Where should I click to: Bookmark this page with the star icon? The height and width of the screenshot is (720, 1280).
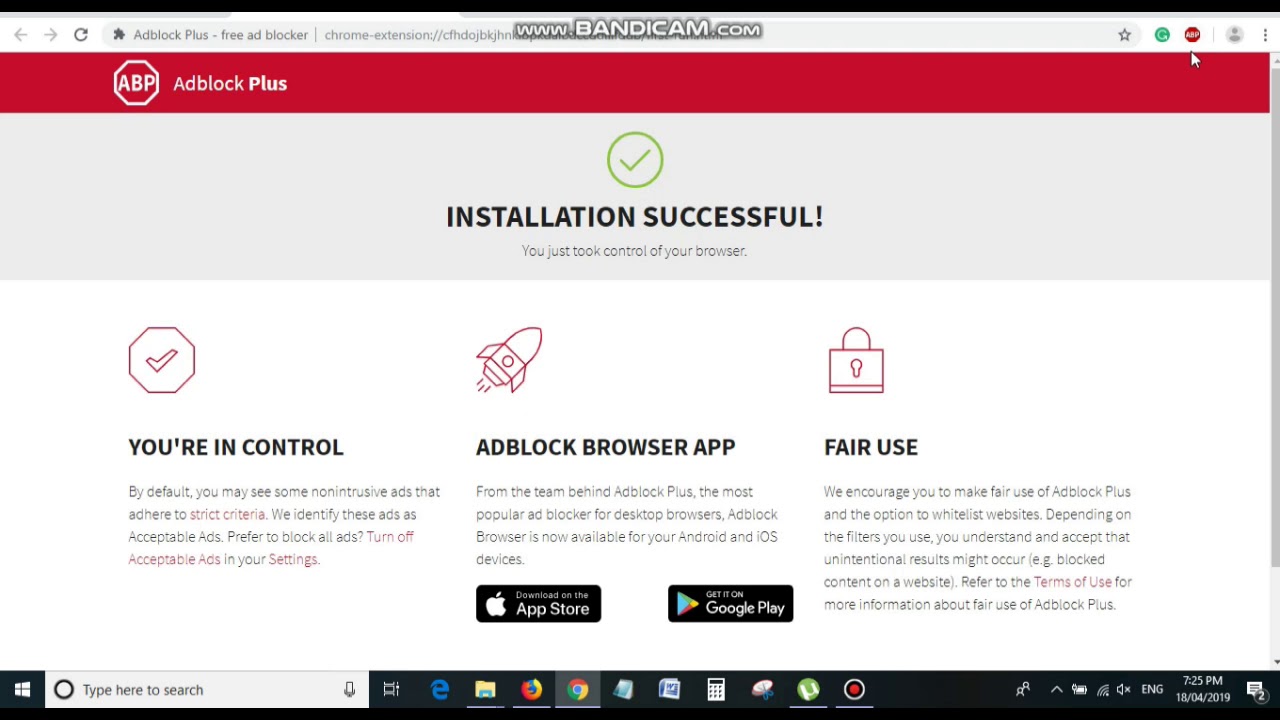coord(1125,35)
